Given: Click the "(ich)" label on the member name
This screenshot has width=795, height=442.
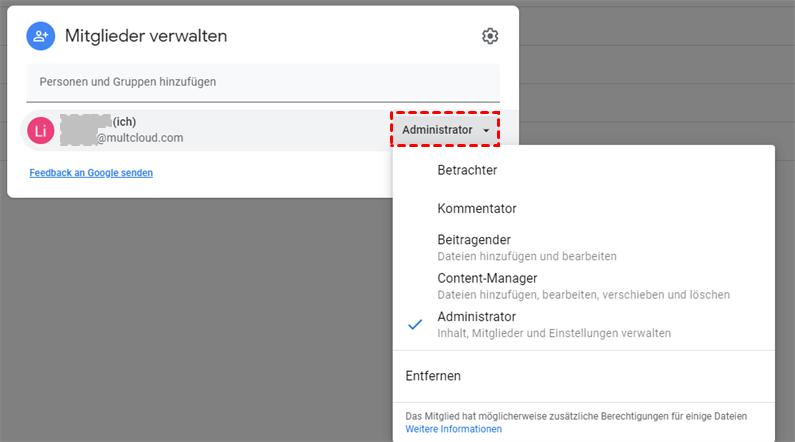Looking at the screenshot, I should (123, 122).
